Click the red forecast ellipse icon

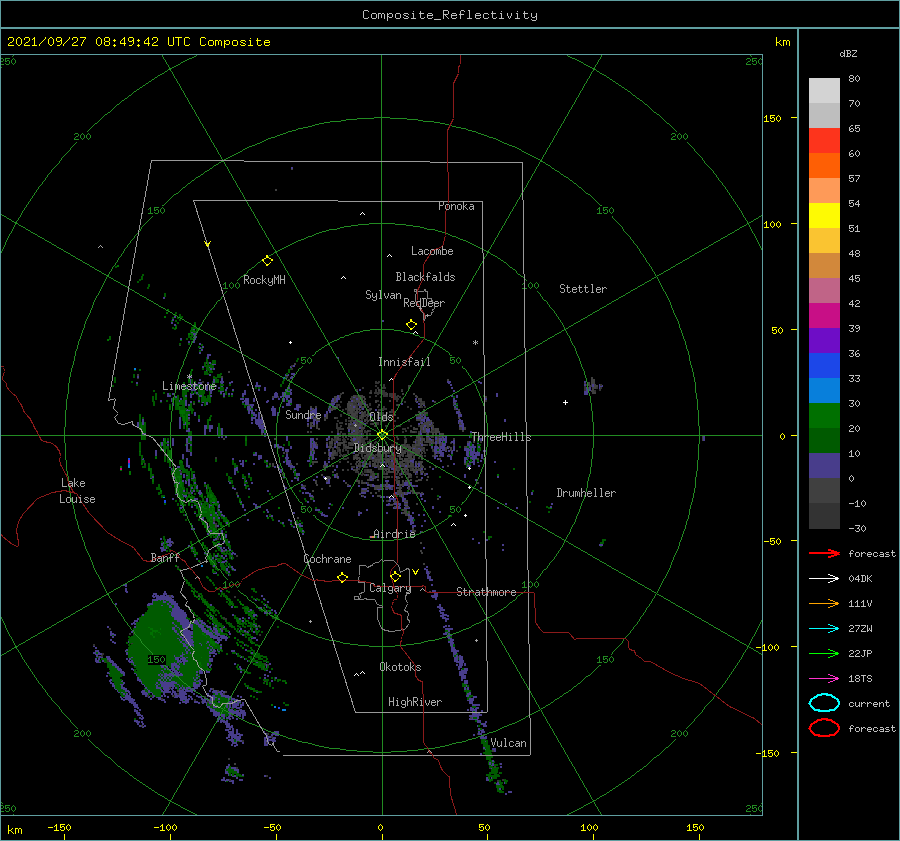point(824,728)
